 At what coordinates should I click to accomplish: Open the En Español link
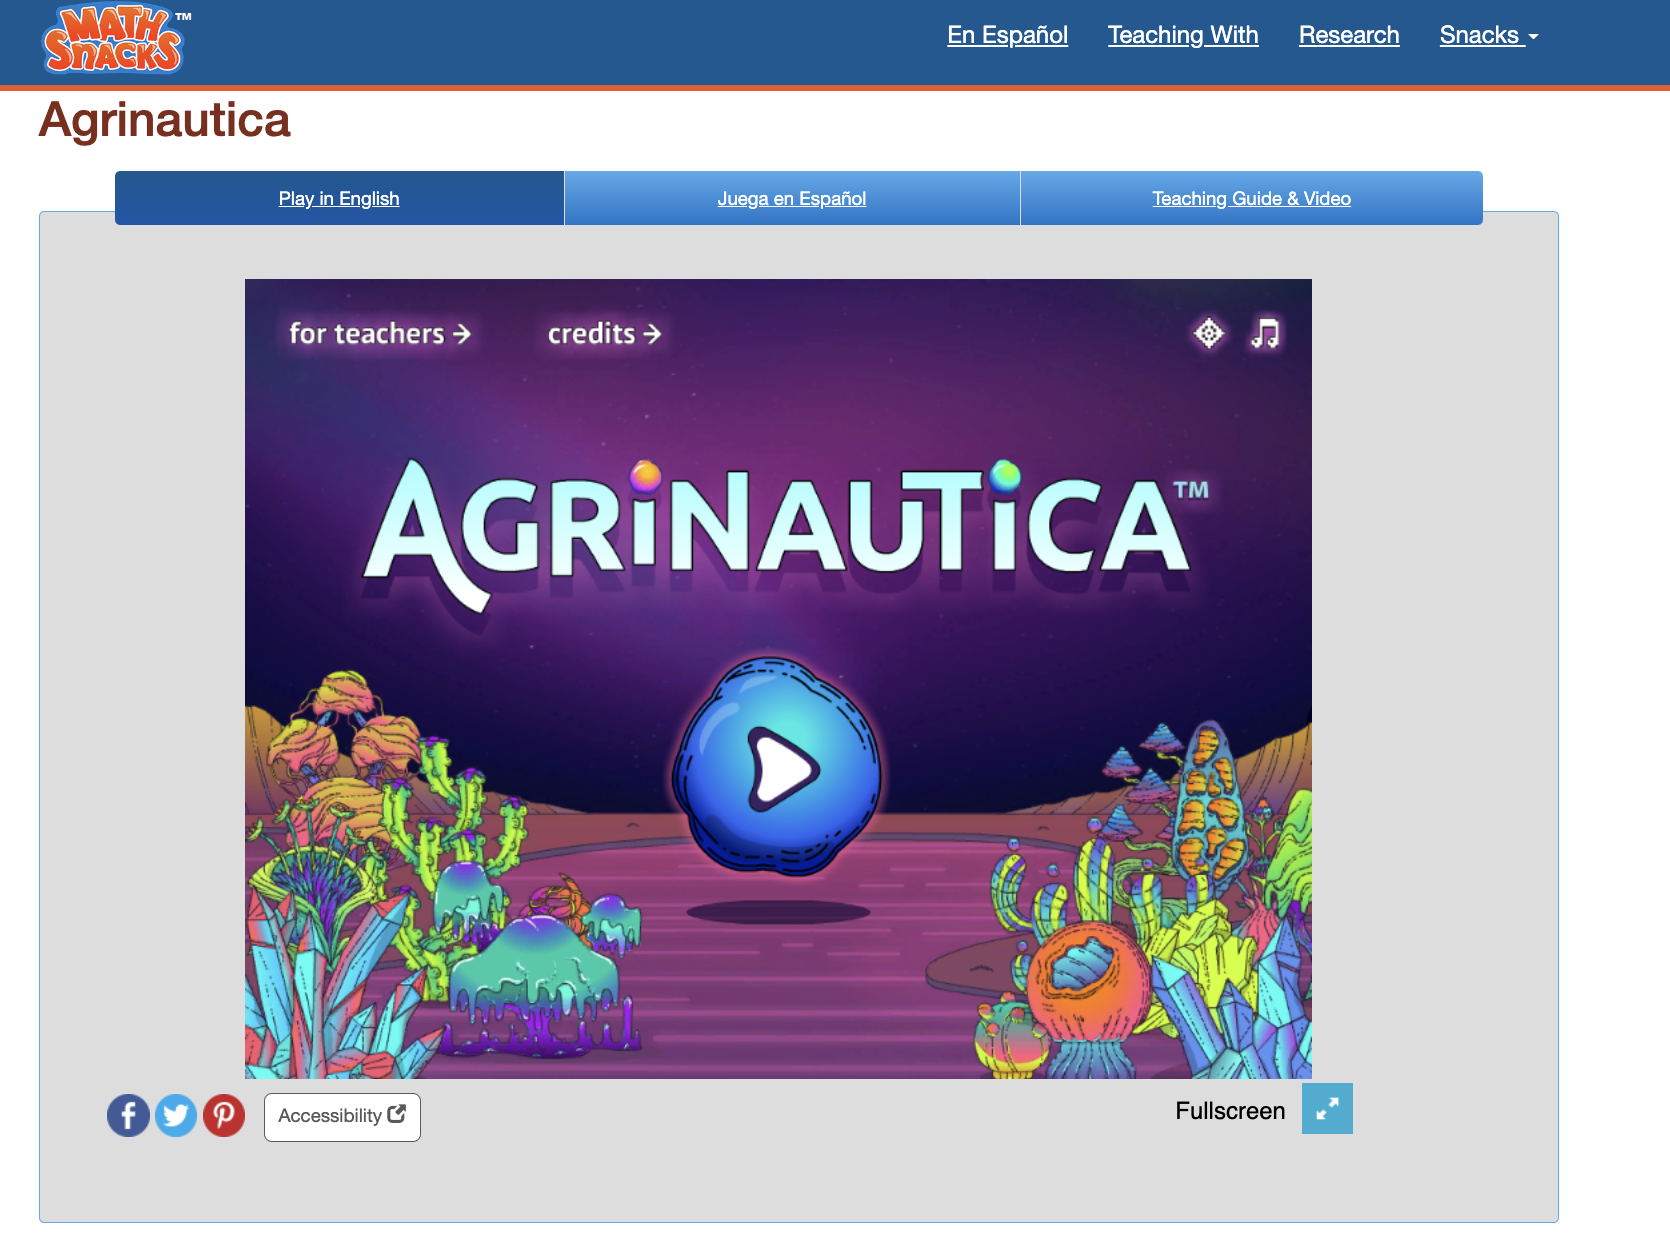[1007, 35]
